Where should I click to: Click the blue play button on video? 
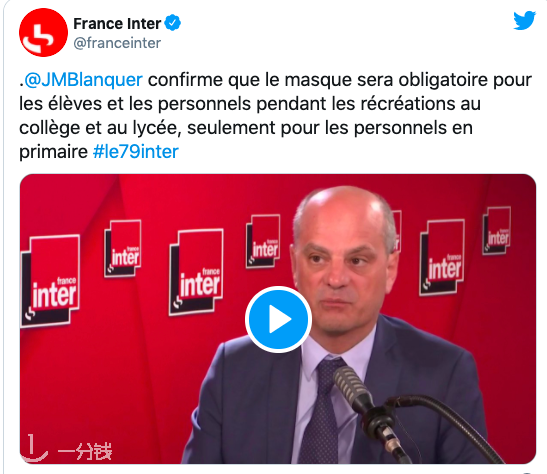pos(278,319)
